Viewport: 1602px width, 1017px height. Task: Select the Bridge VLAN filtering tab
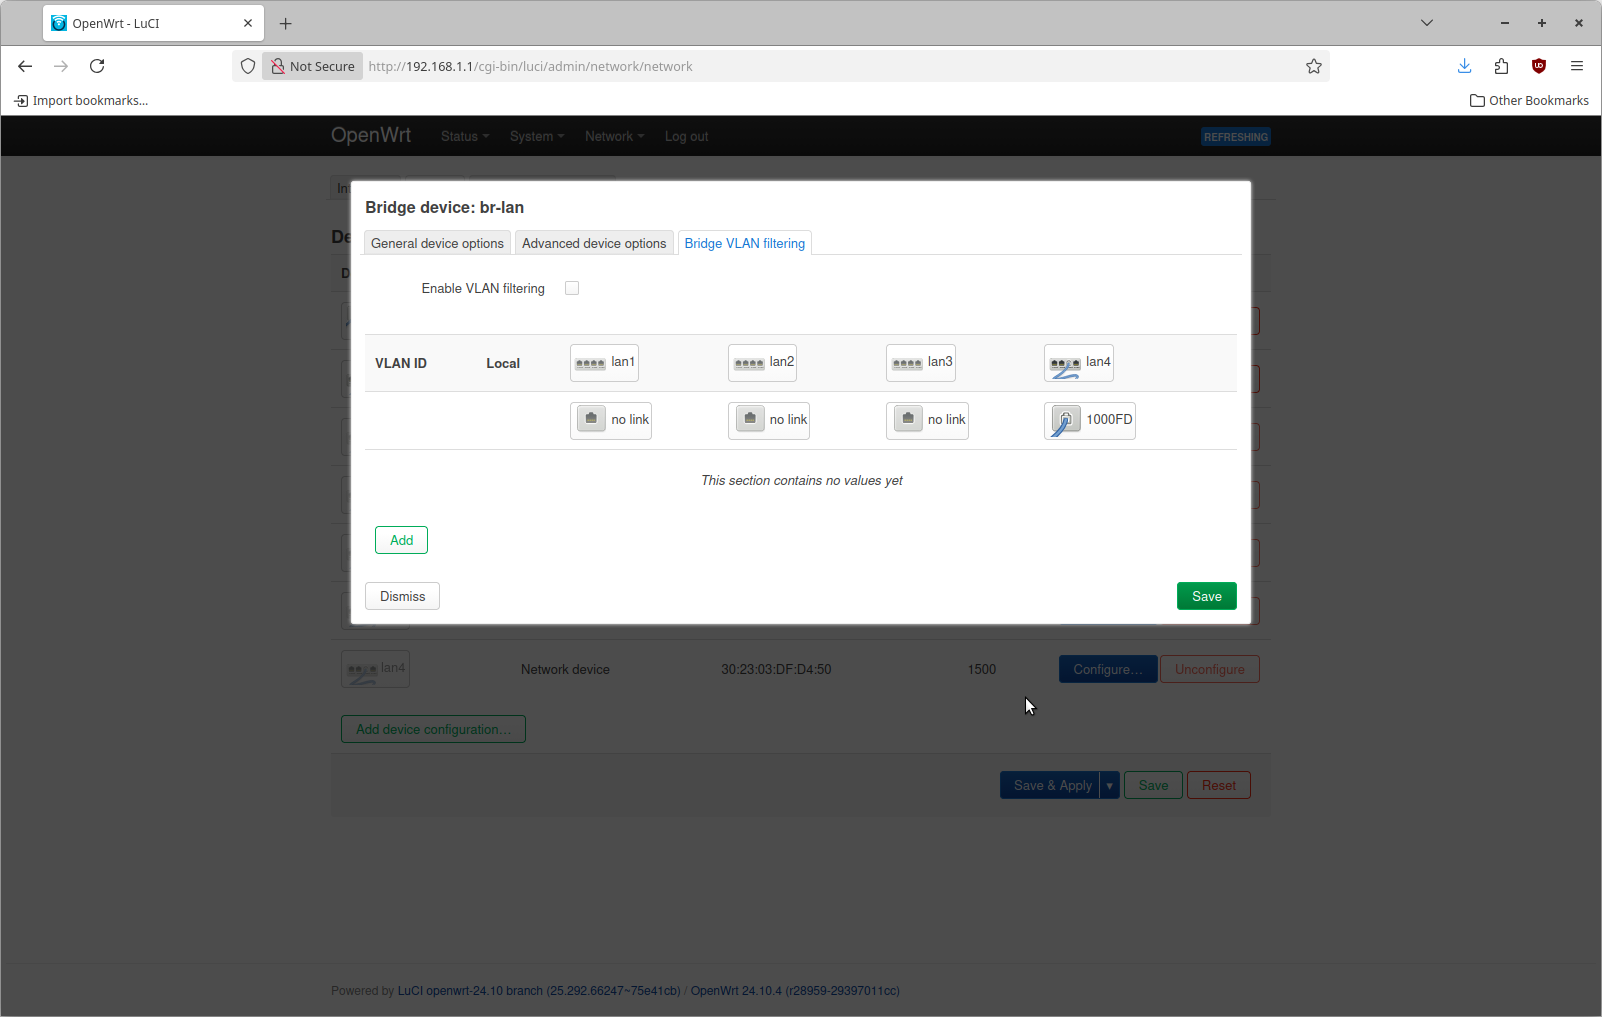(744, 243)
